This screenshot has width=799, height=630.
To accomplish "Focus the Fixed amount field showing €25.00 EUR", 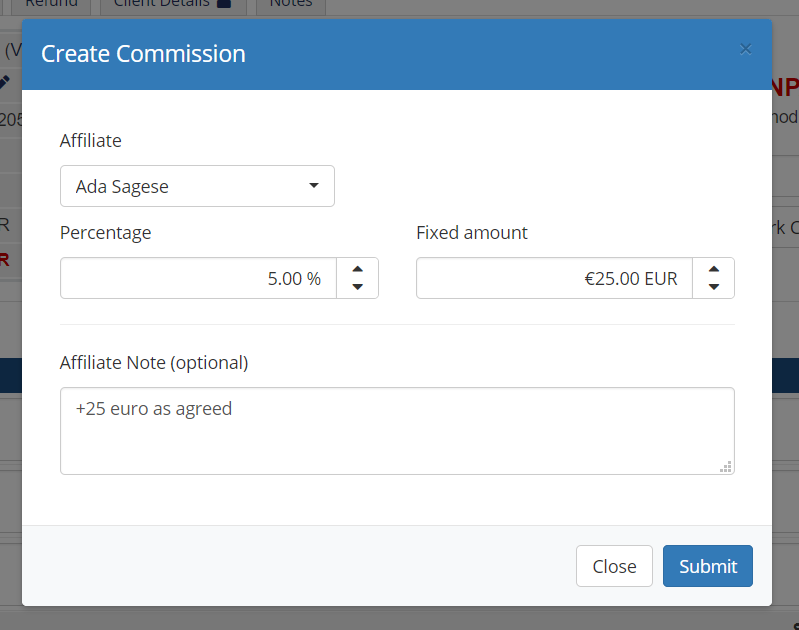I will (x=554, y=278).
